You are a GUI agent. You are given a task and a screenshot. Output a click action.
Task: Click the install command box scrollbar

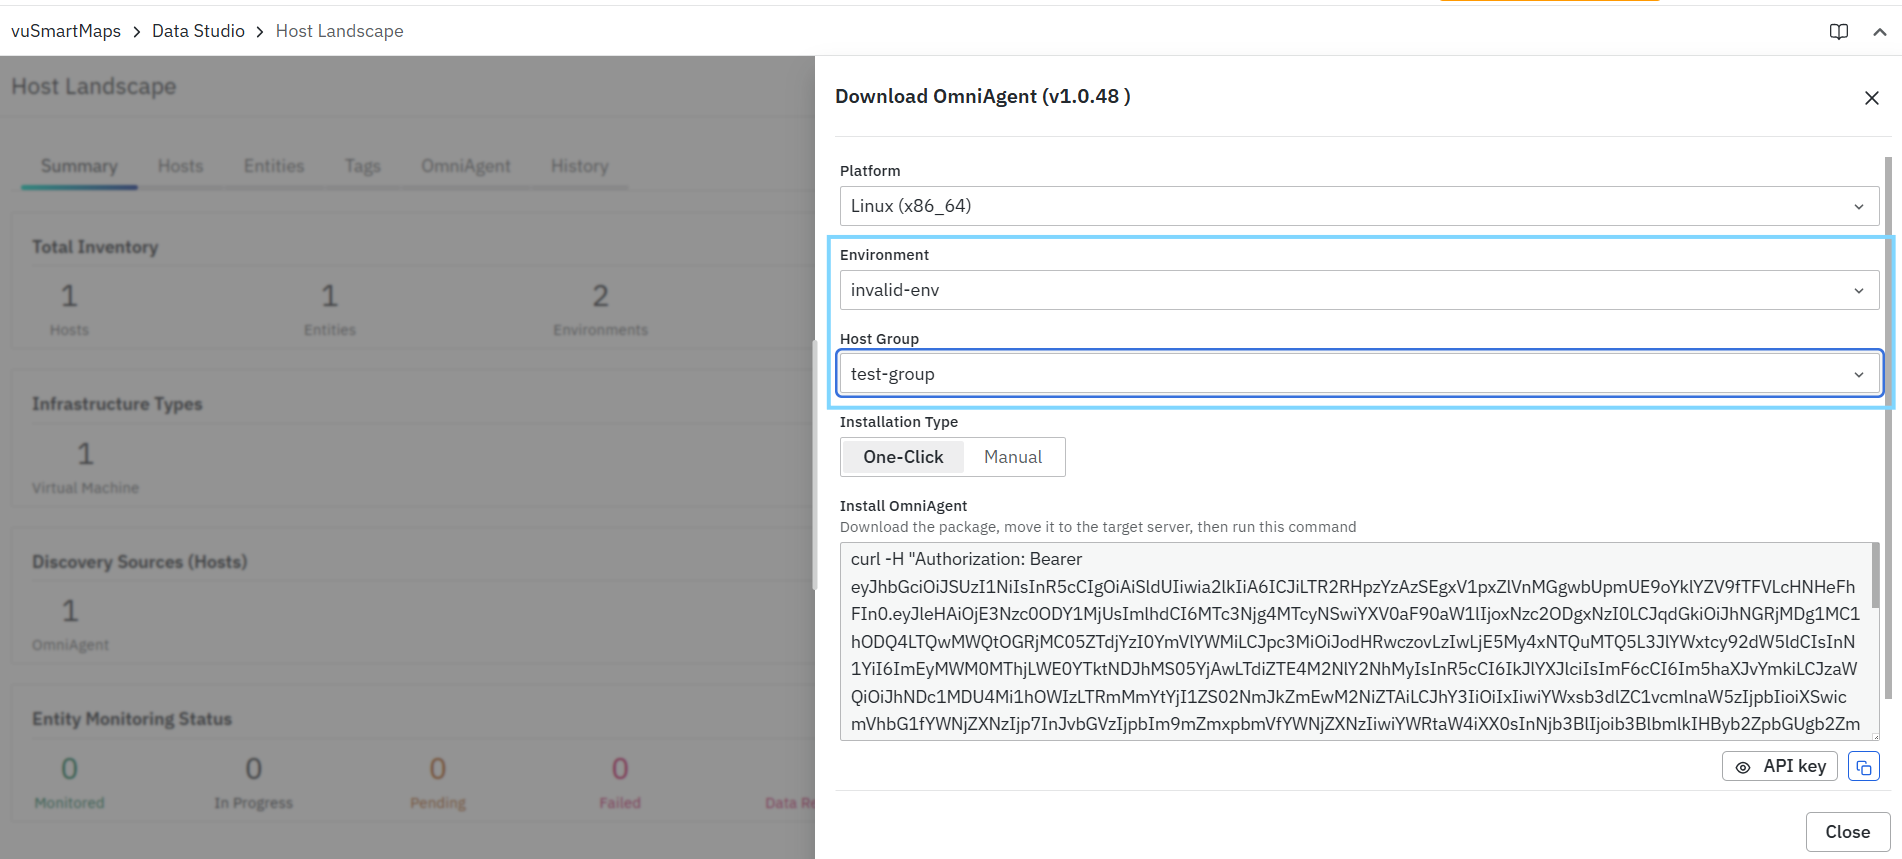[1875, 575]
